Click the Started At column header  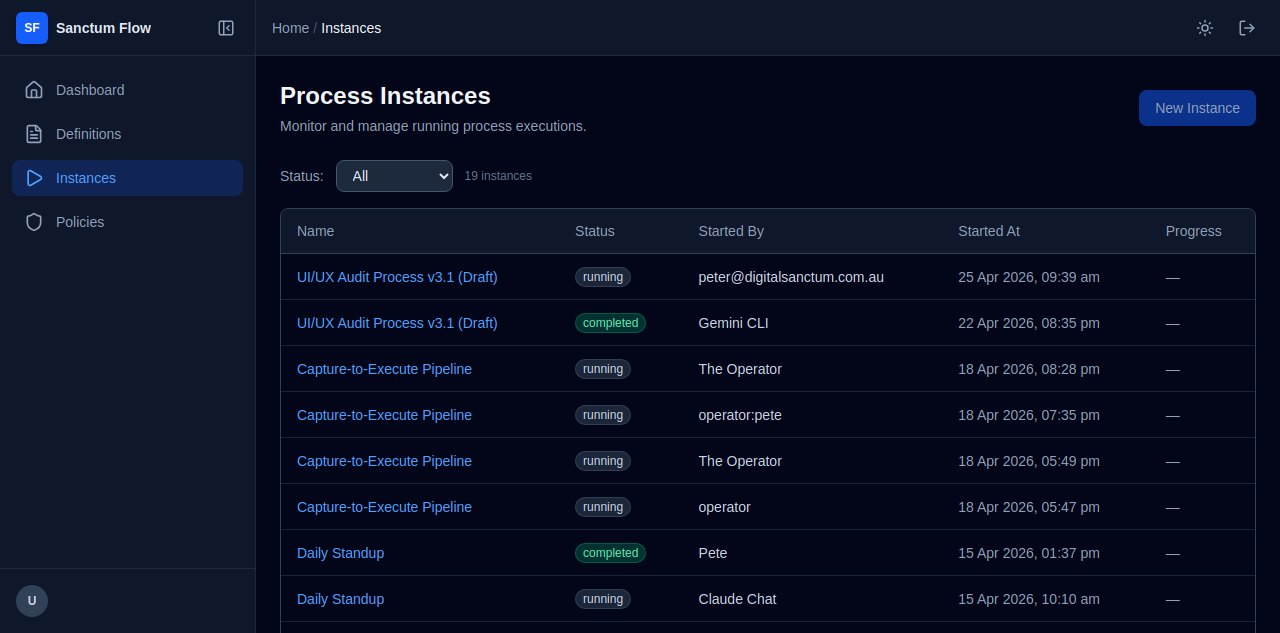(989, 231)
